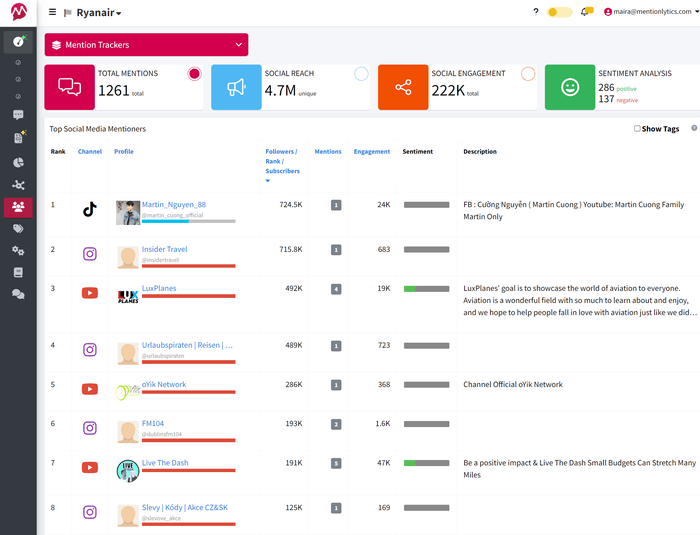This screenshot has height=535, width=700.
Task: Open the network graph sidebar icon
Action: (18, 184)
